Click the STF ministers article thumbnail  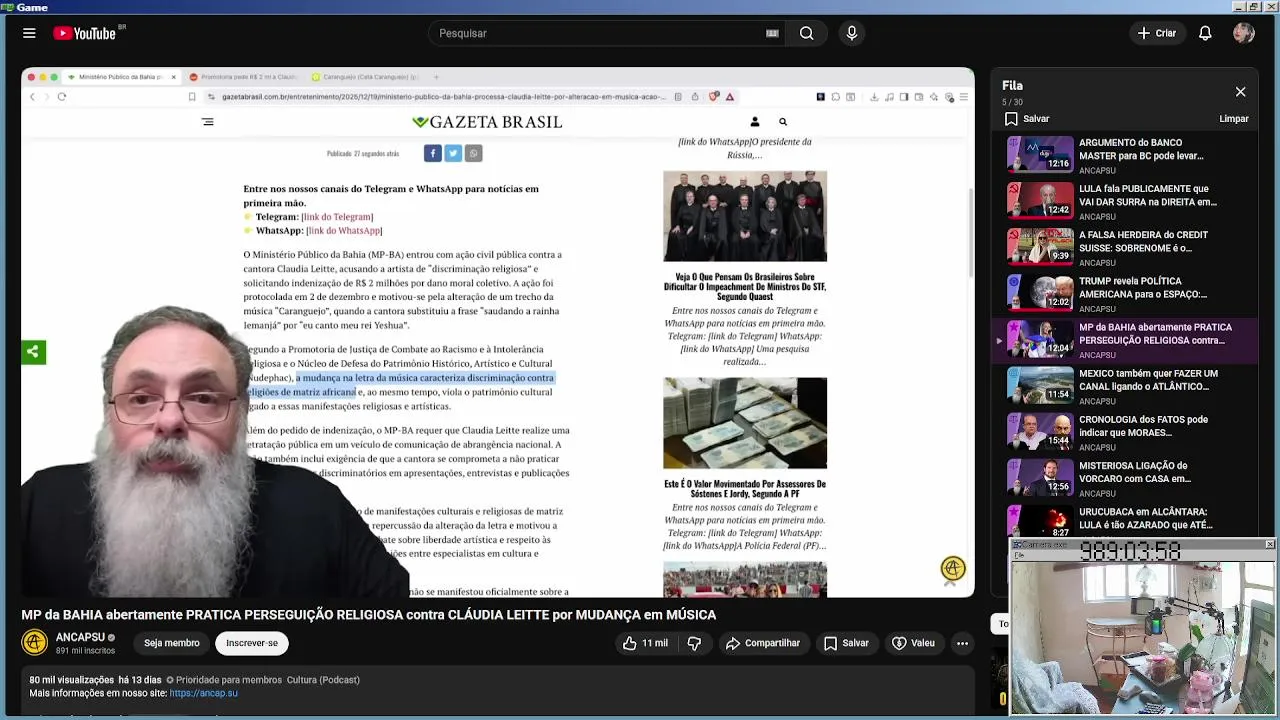point(745,216)
